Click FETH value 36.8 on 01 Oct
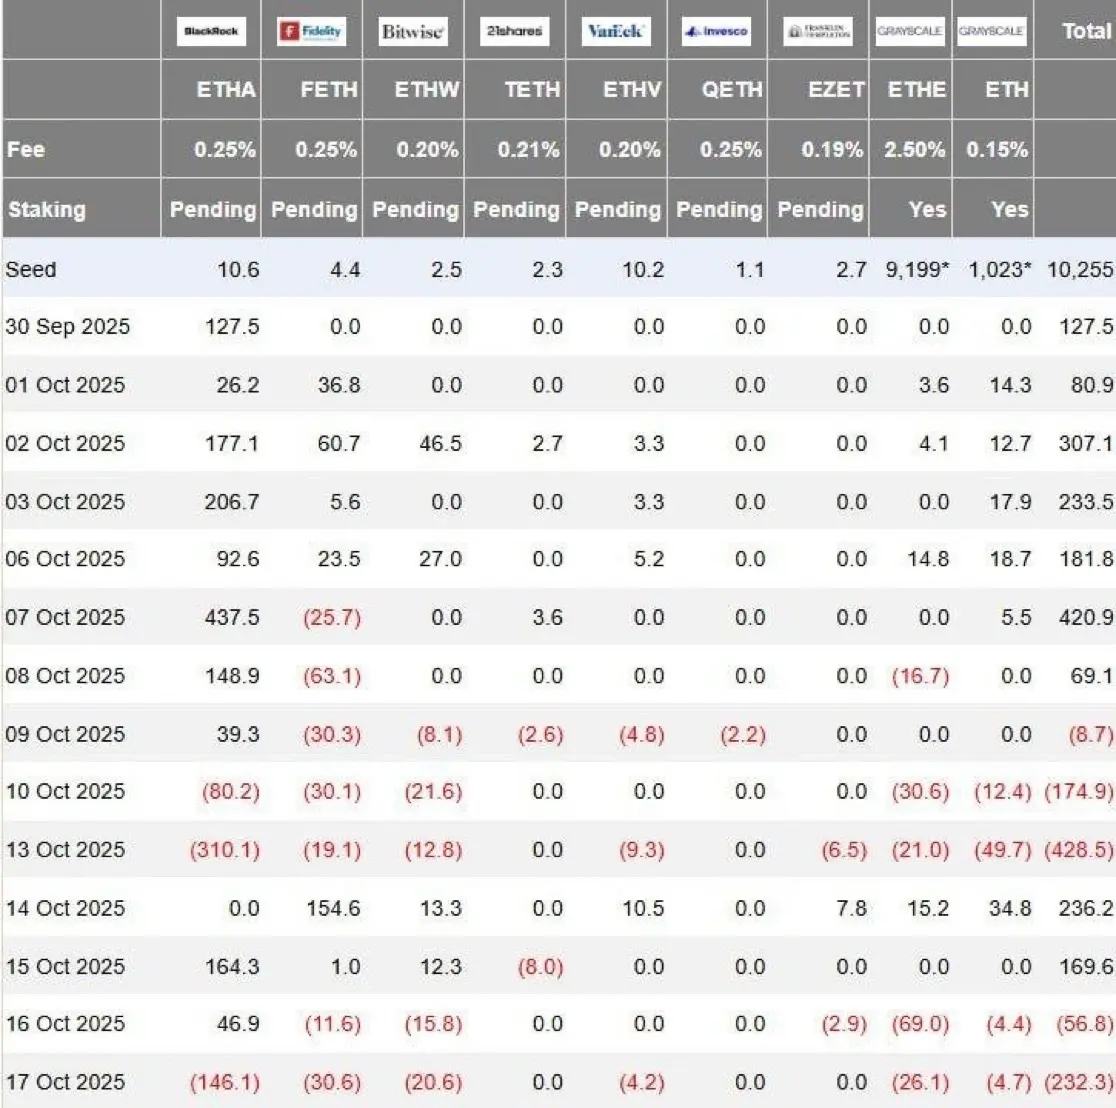1116x1108 pixels. click(x=339, y=385)
